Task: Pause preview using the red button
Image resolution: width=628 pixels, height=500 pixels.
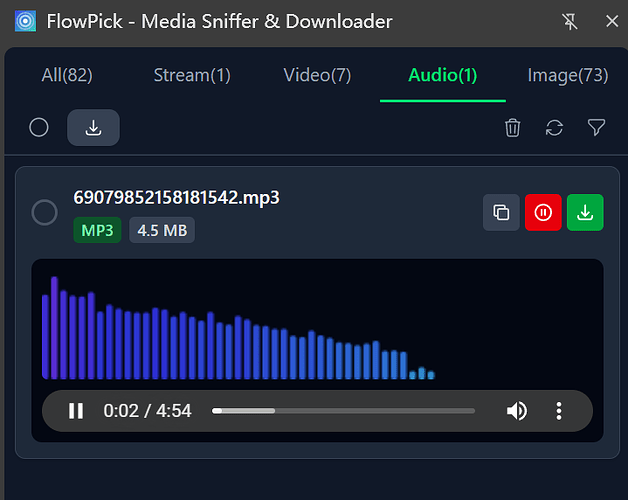Action: tap(543, 212)
